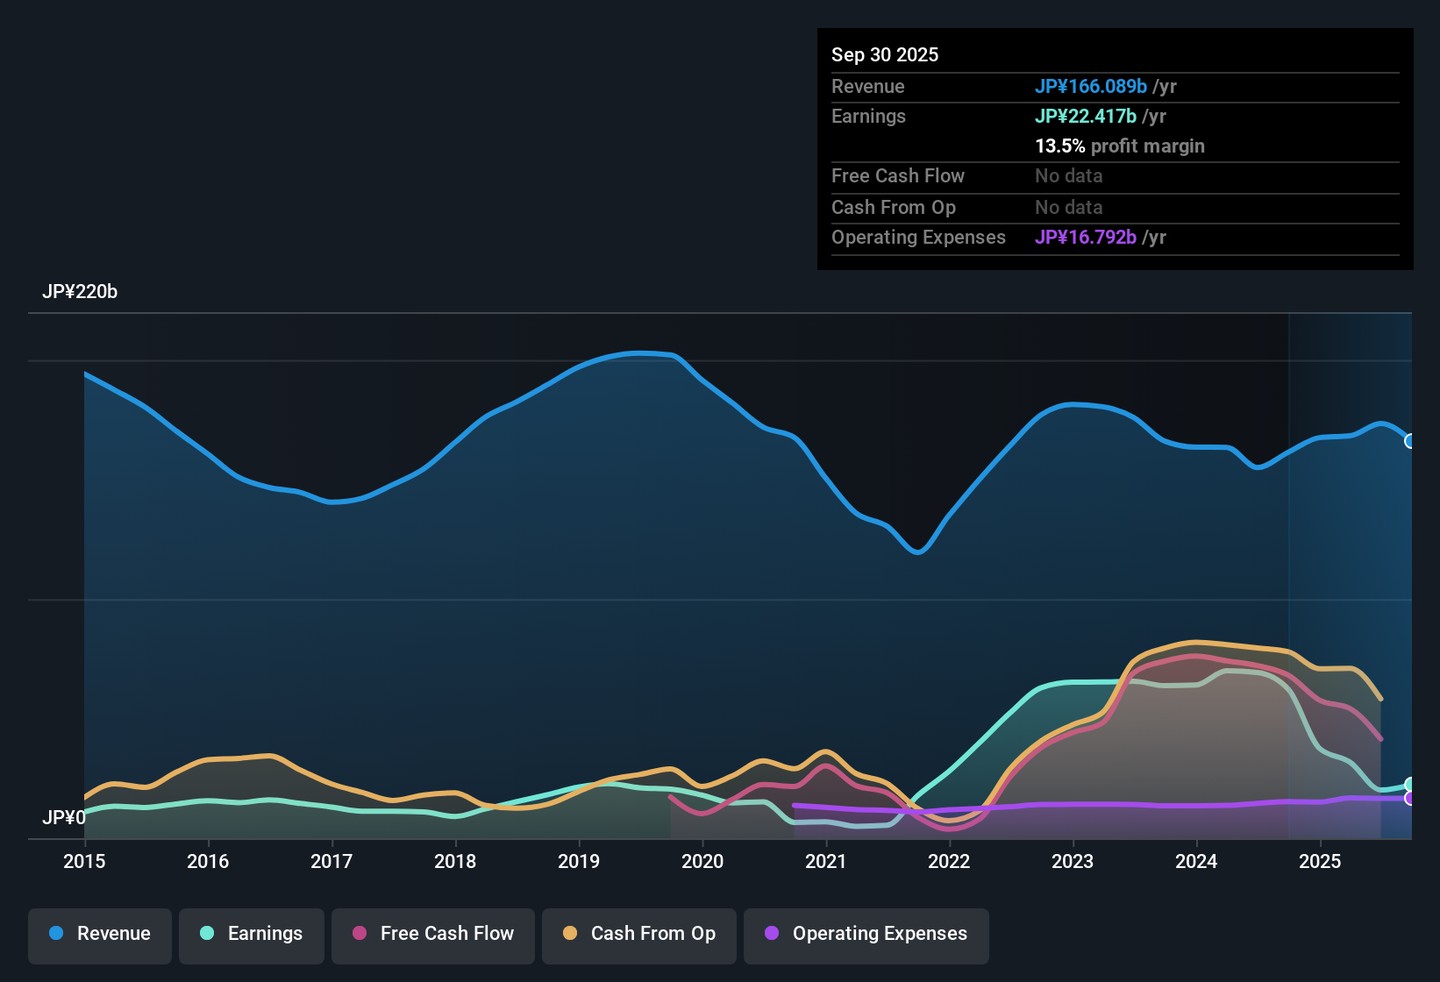Viewport: 1440px width, 982px height.
Task: Click the blue dot beside Revenue legend label
Action: [x=57, y=933]
